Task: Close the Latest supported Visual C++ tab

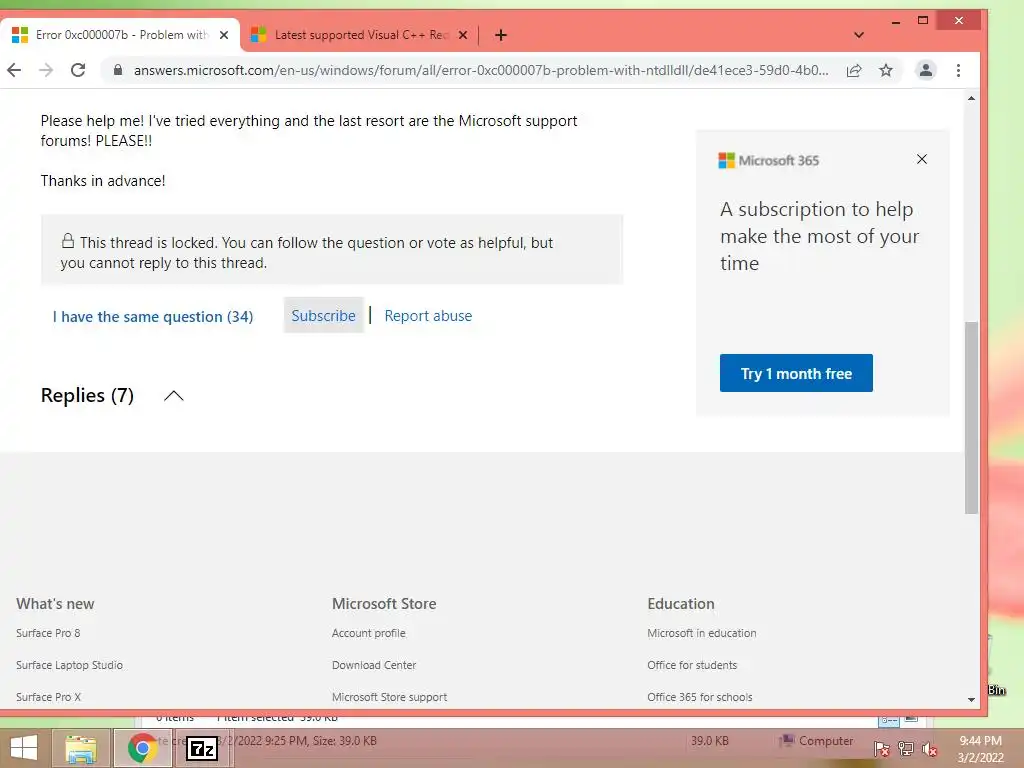Action: coord(463,35)
